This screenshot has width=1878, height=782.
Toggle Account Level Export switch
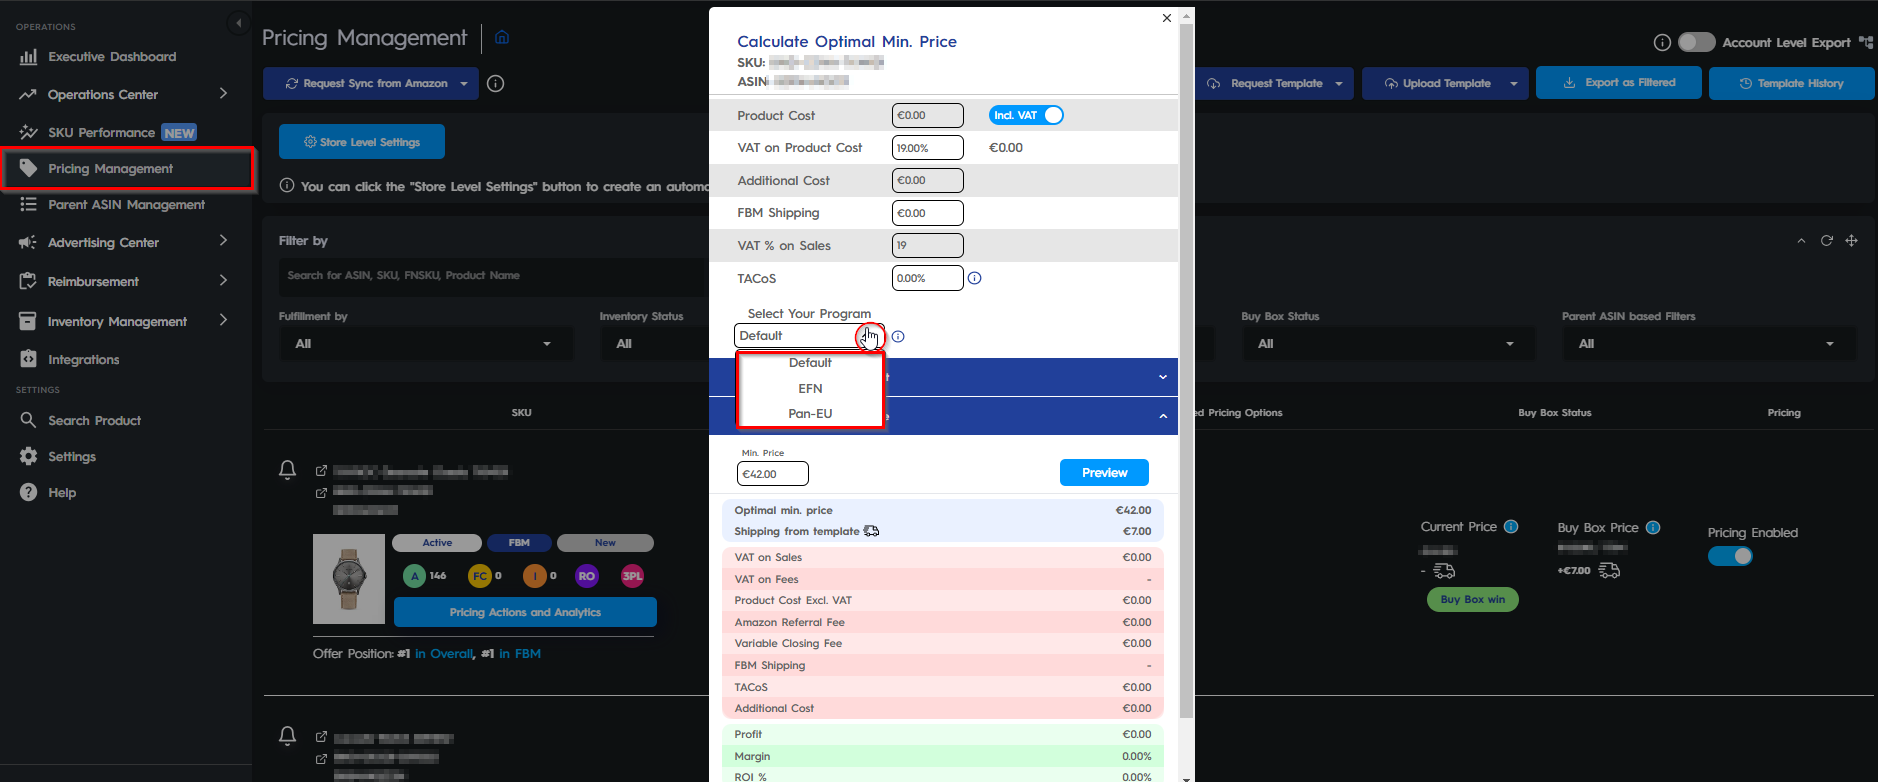pos(1696,42)
